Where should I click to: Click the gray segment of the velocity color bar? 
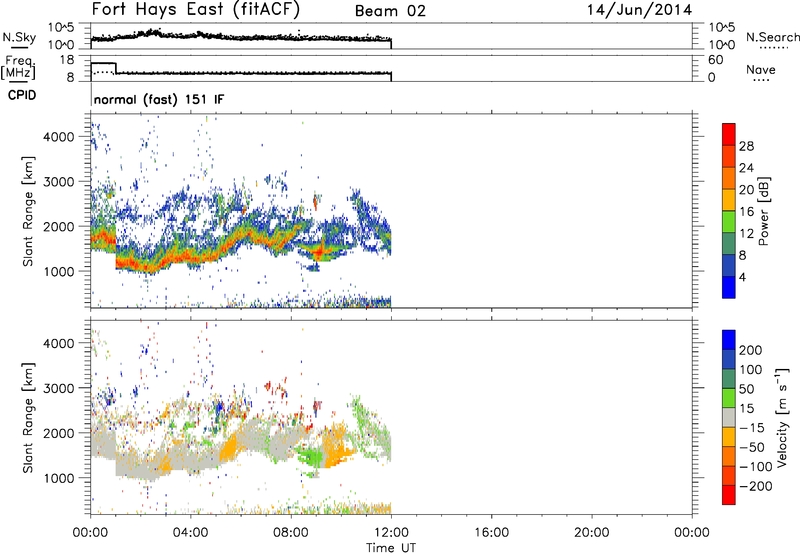729,417
